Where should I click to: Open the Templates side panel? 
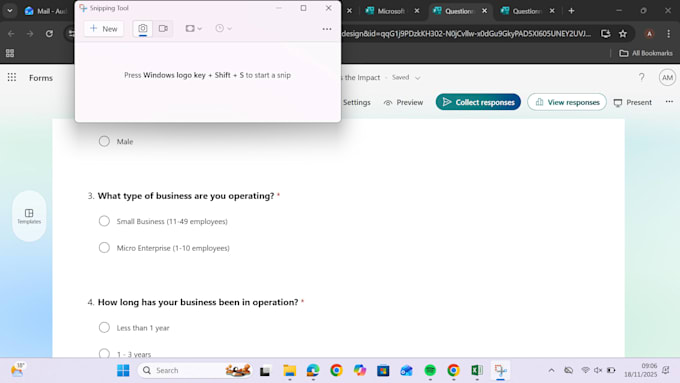tap(29, 216)
